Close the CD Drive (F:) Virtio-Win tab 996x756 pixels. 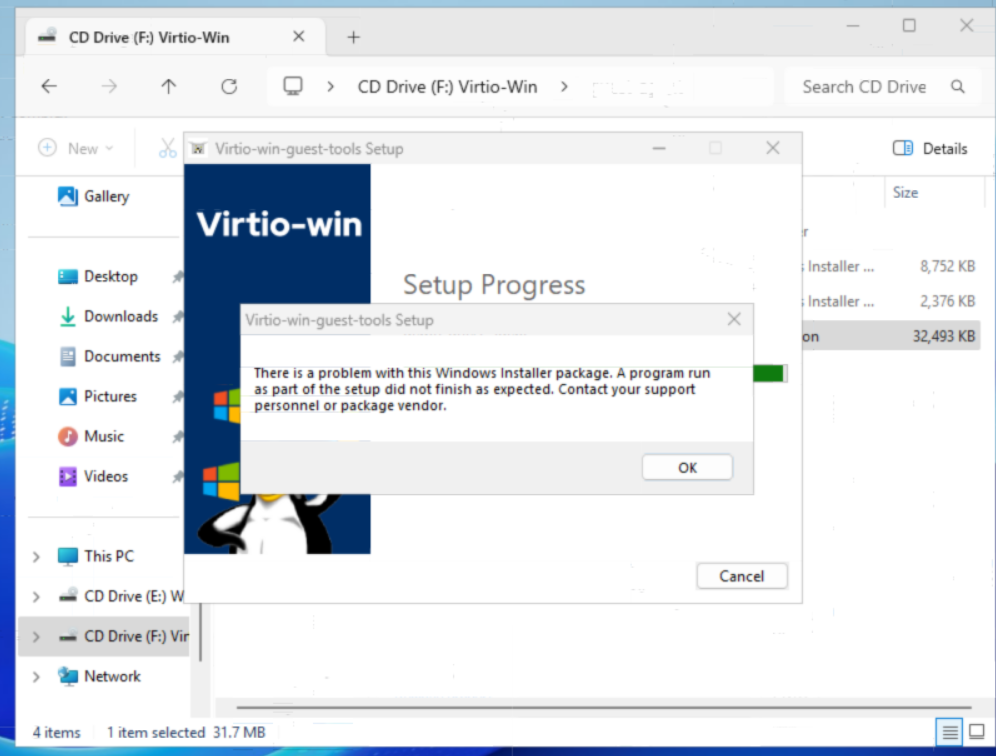(x=298, y=37)
